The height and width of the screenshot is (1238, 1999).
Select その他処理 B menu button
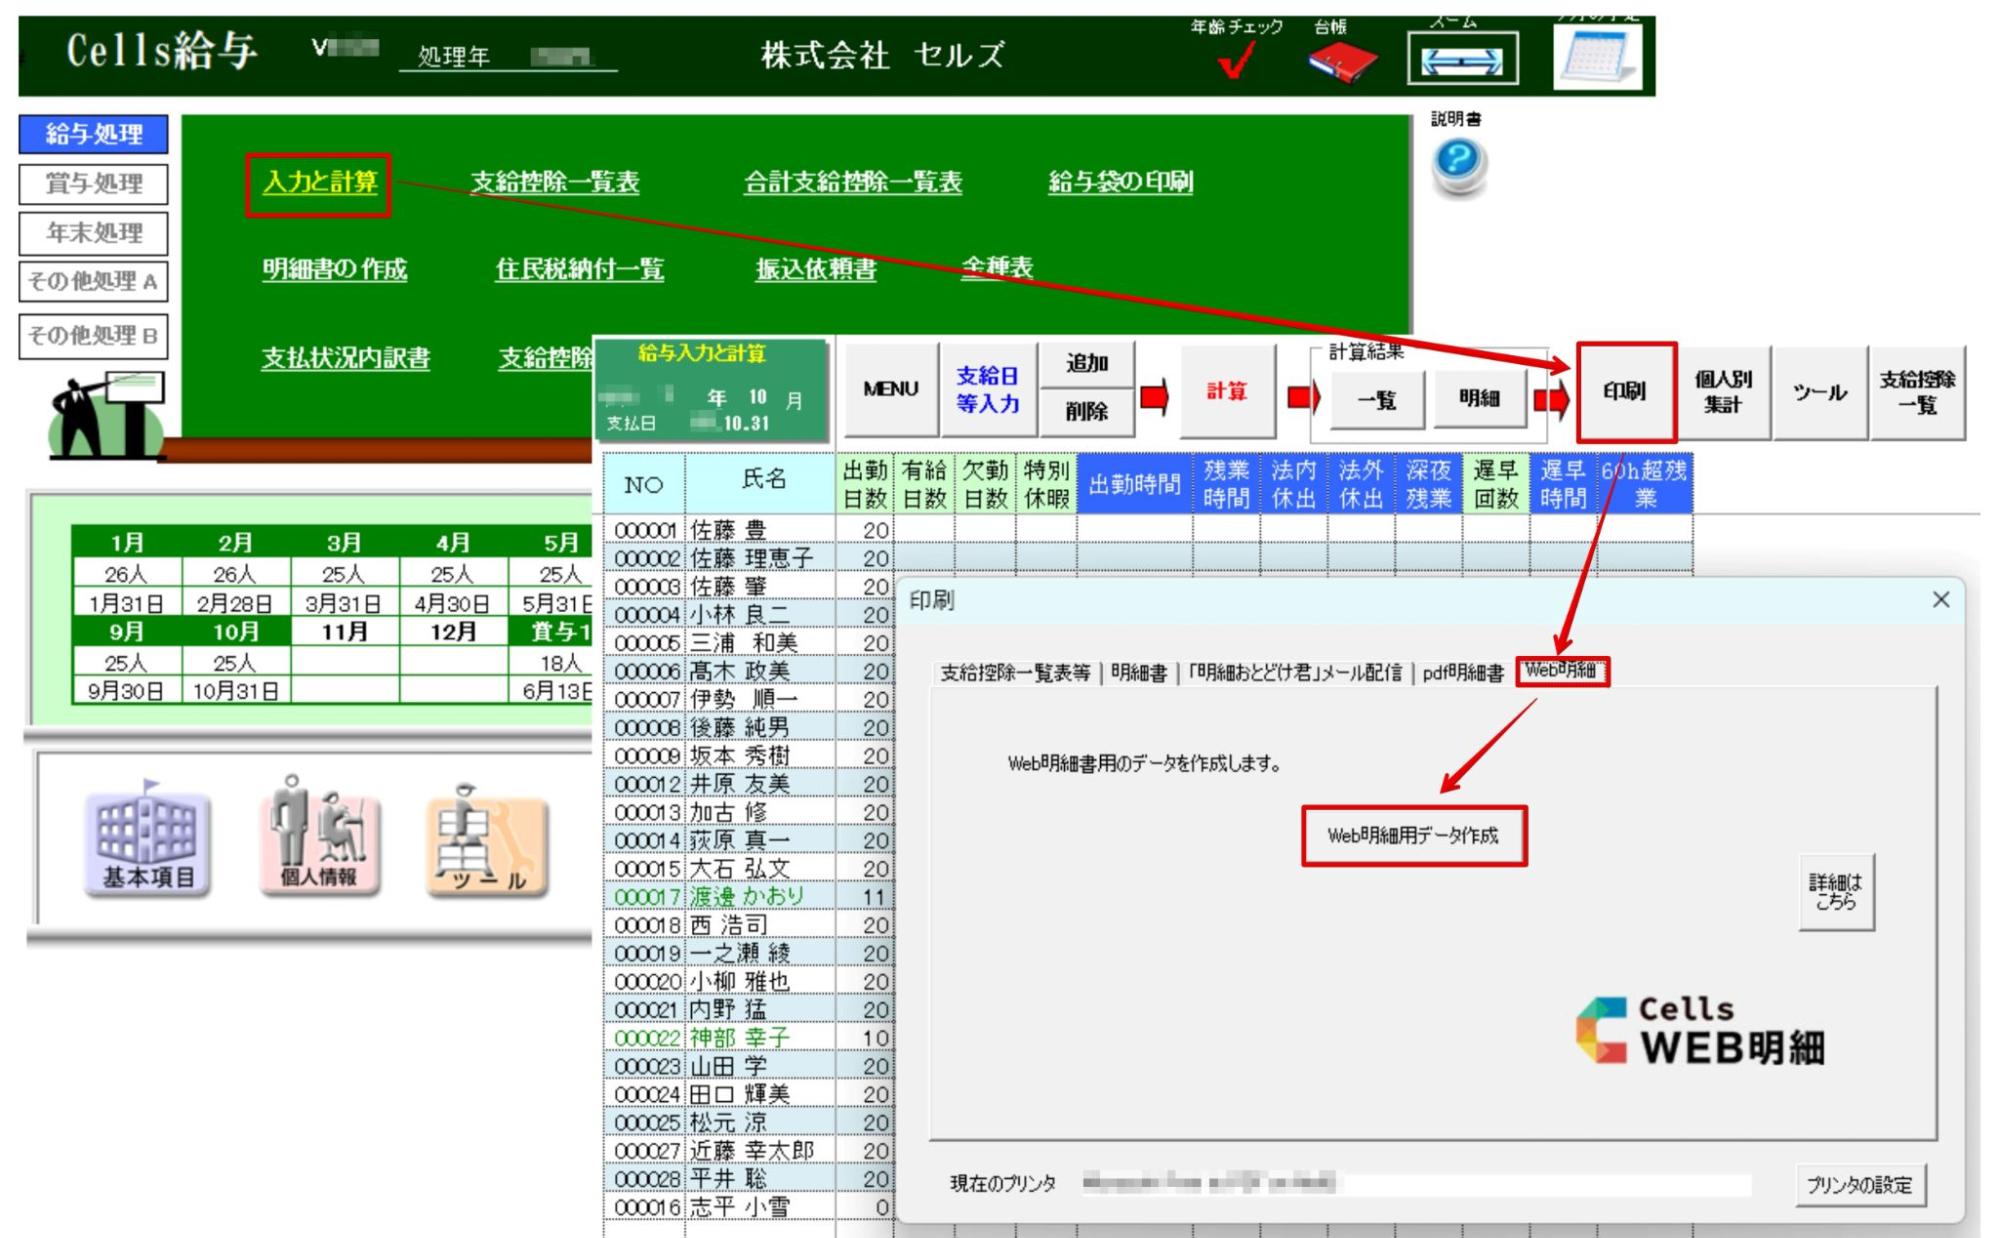[x=94, y=336]
